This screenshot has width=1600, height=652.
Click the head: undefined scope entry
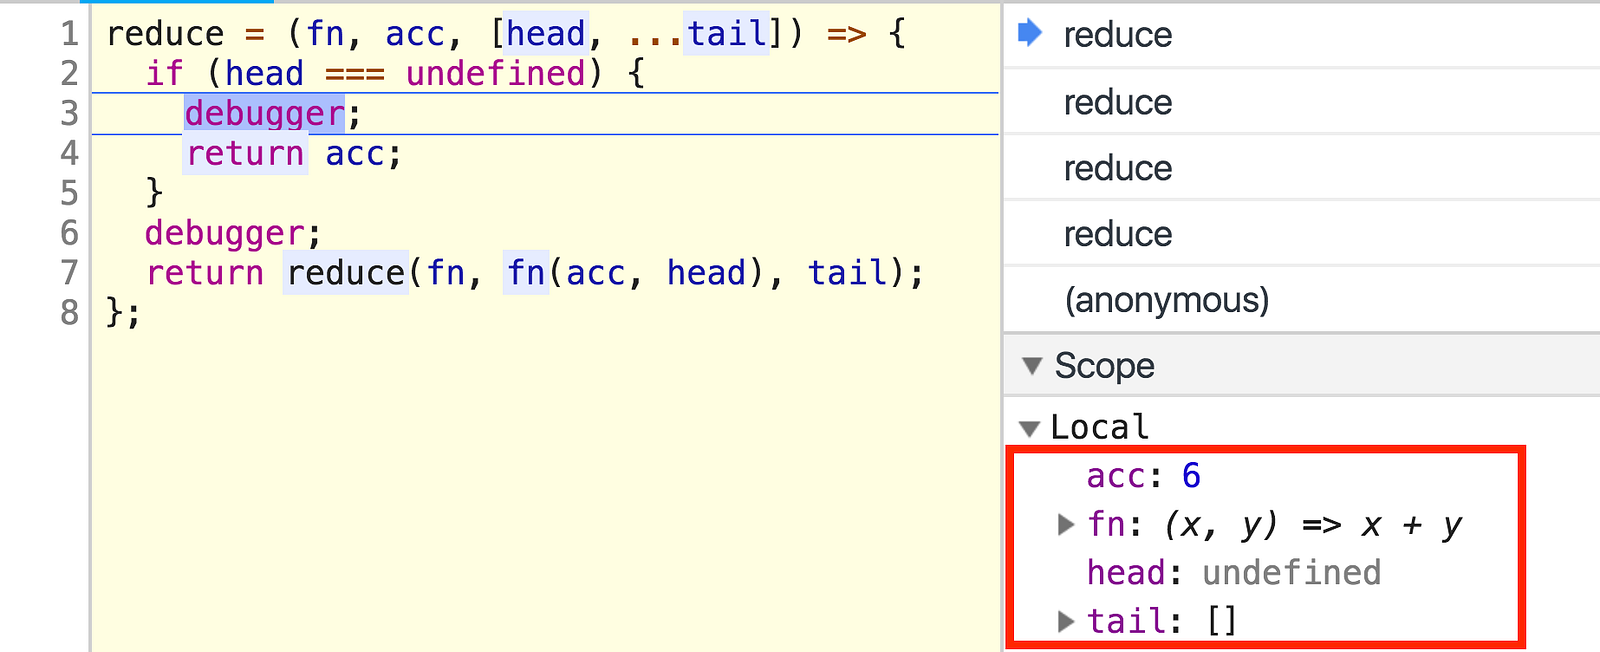click(x=1234, y=573)
